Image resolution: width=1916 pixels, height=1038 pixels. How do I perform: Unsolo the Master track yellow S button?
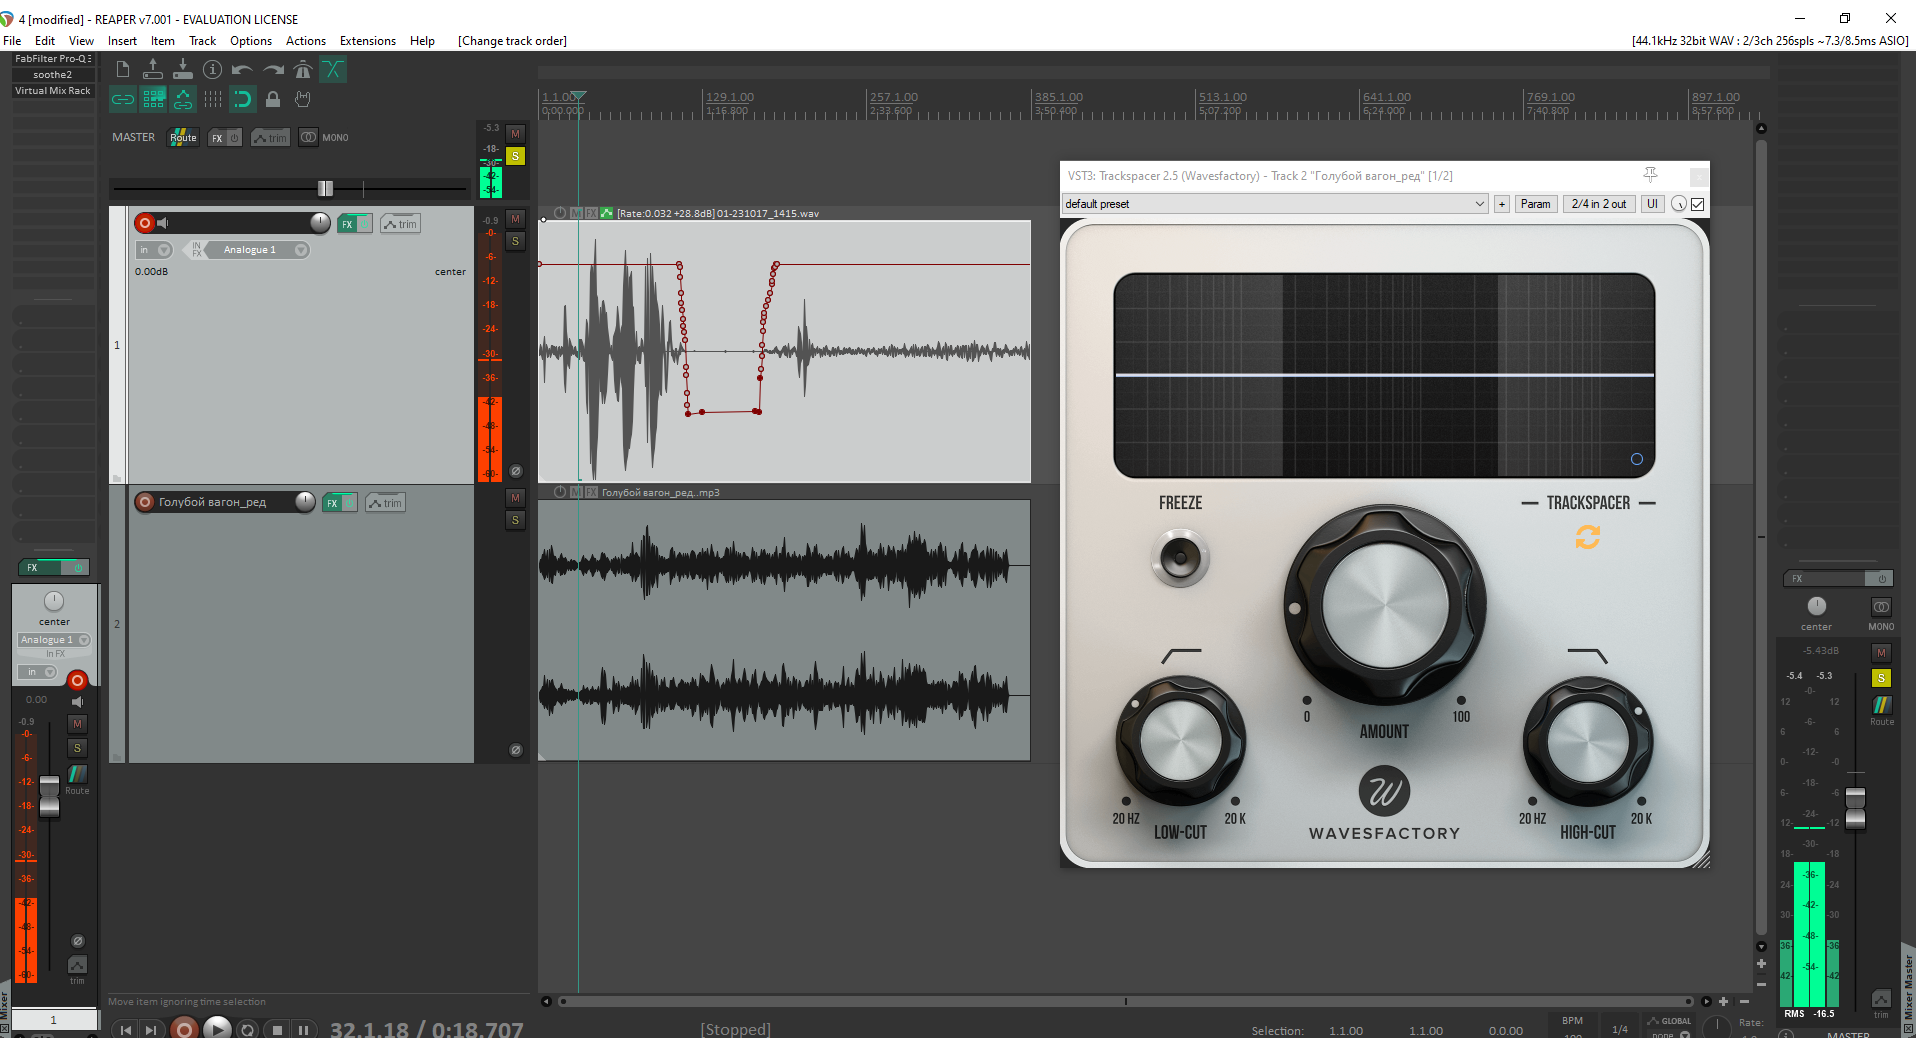point(515,156)
